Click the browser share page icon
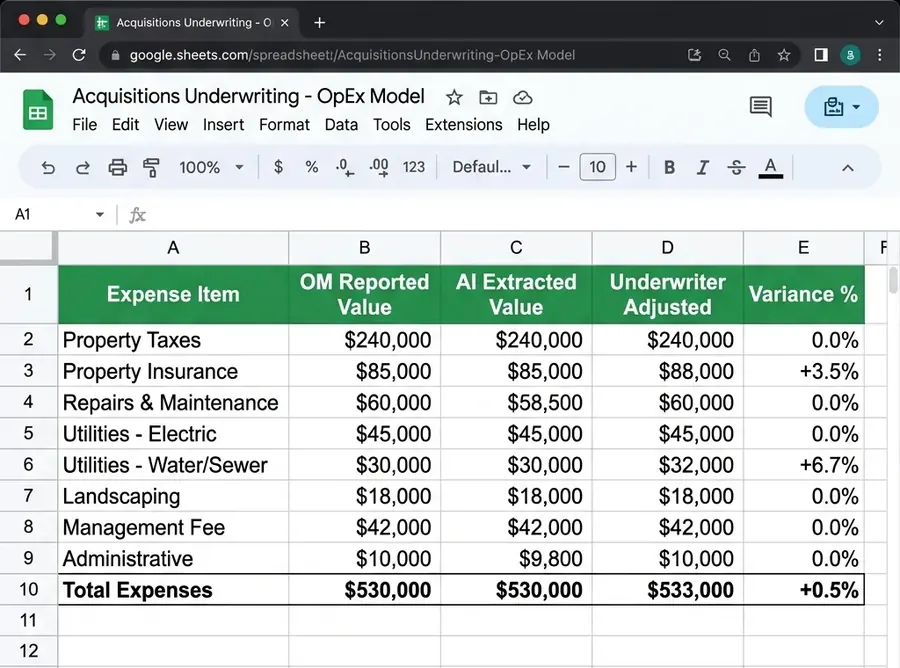The height and width of the screenshot is (668, 900). coord(754,55)
